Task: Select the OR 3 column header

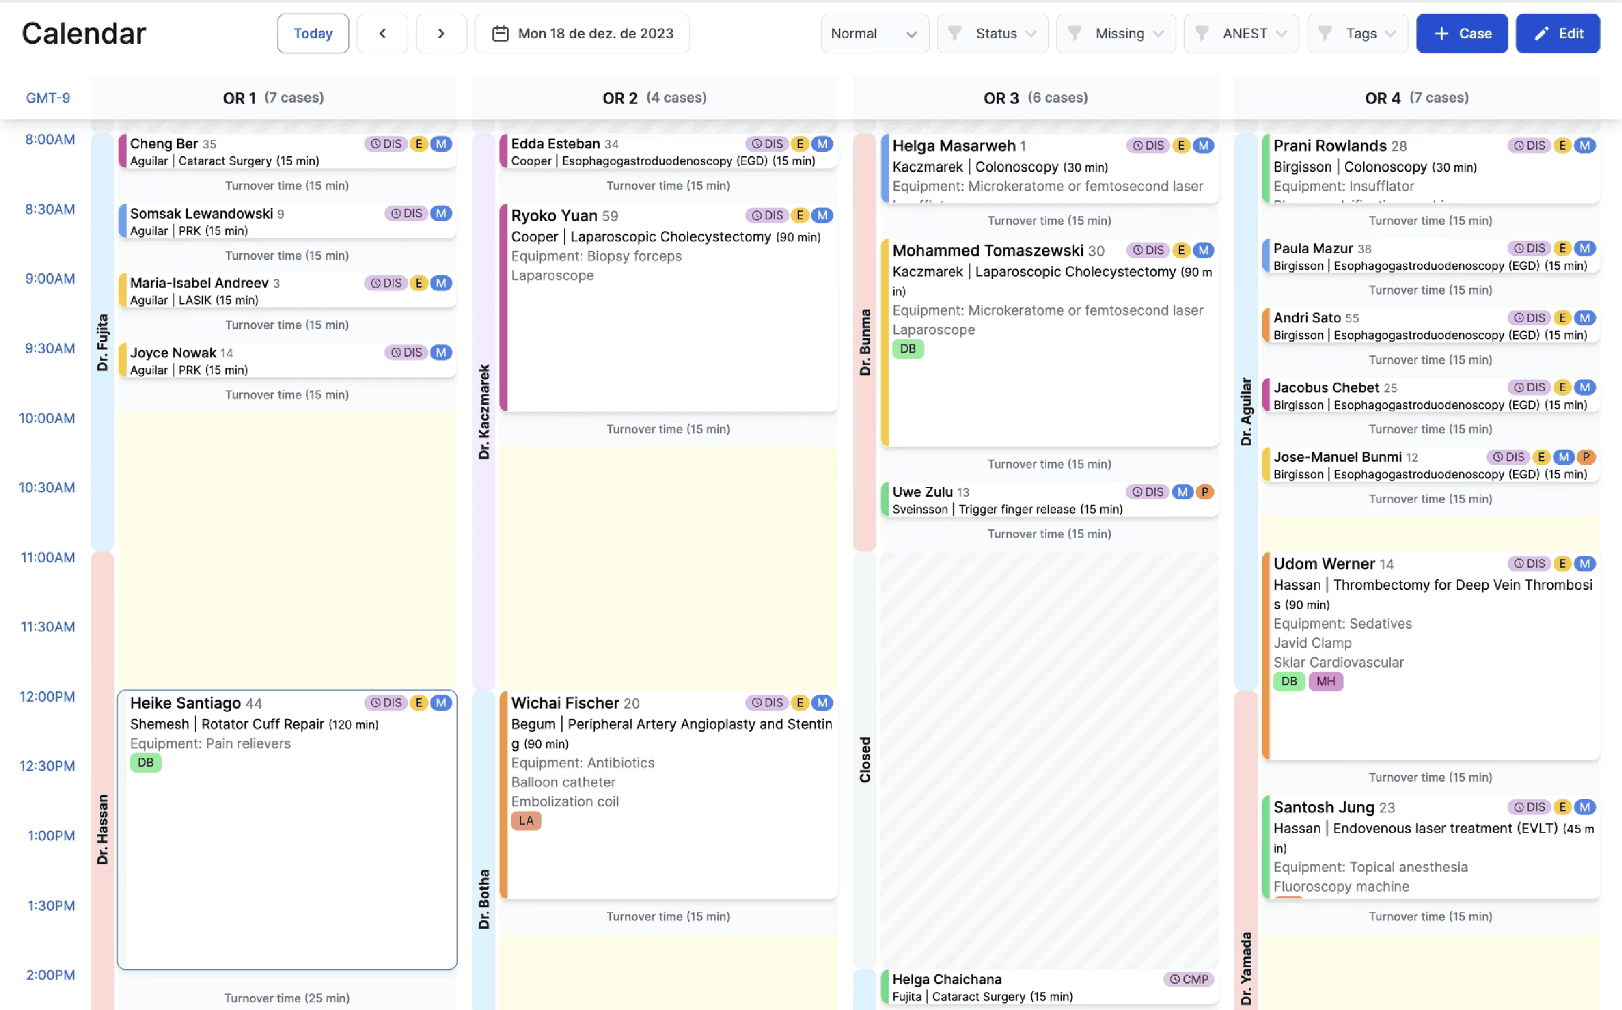Action: click(1036, 98)
